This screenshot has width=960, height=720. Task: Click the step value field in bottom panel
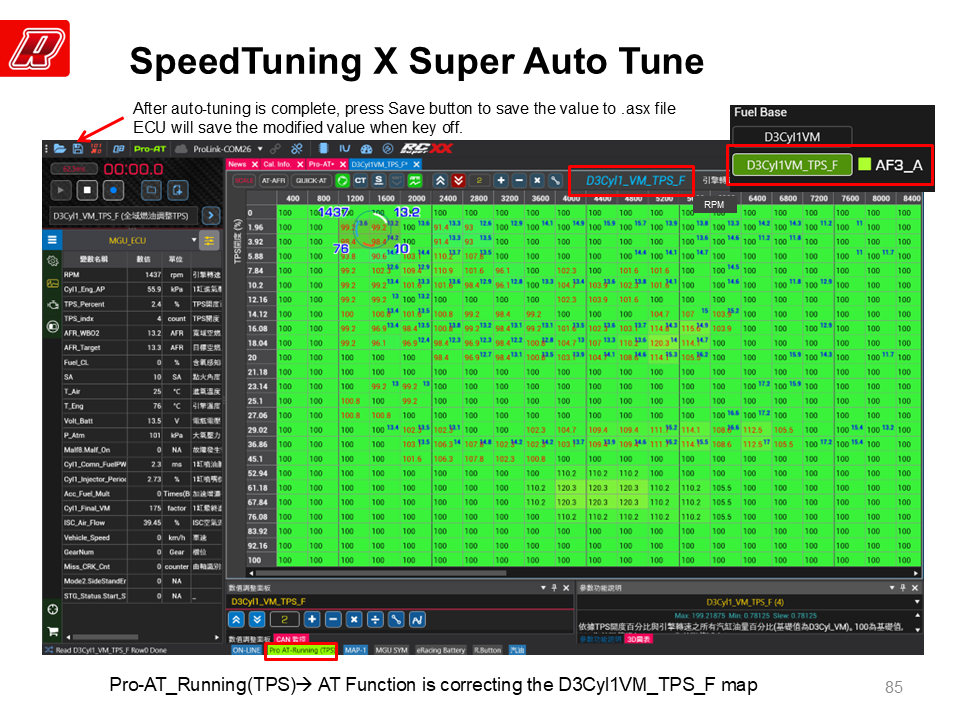pyautogui.click(x=284, y=620)
